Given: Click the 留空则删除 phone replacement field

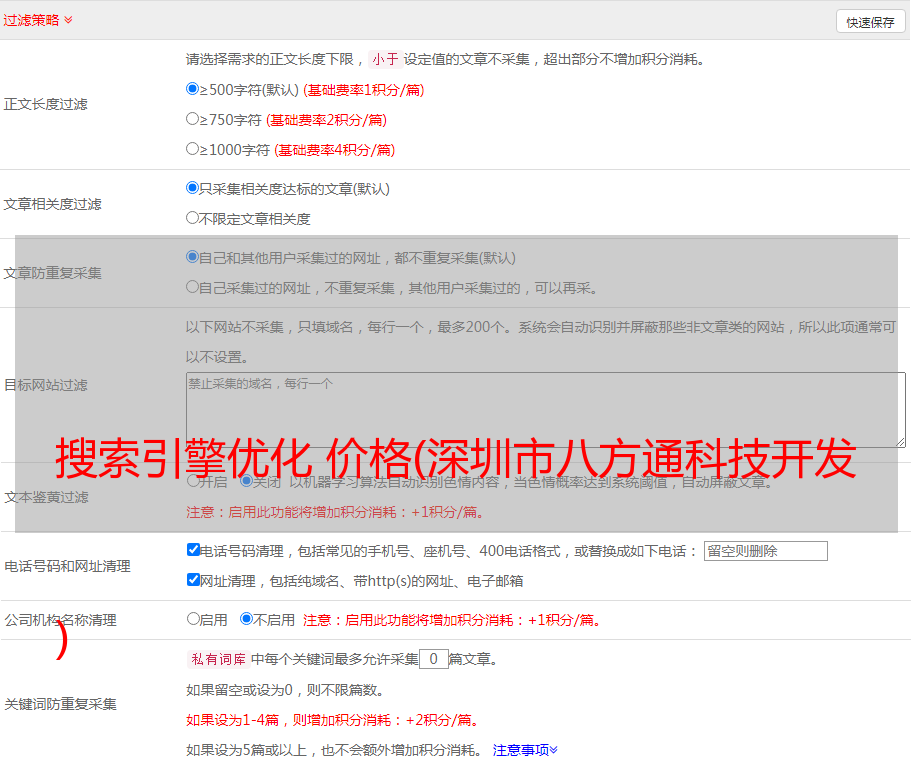Looking at the screenshot, I should coord(765,551).
